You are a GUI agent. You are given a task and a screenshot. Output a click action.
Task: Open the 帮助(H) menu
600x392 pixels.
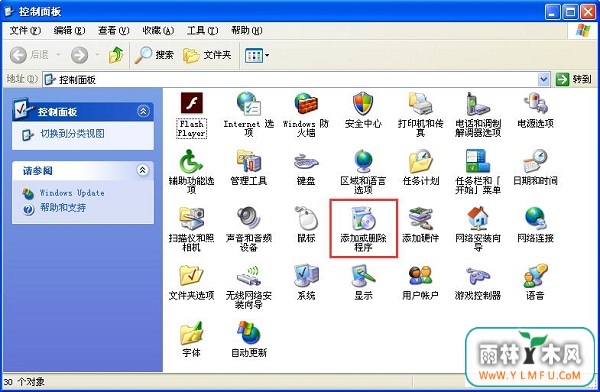(247, 31)
